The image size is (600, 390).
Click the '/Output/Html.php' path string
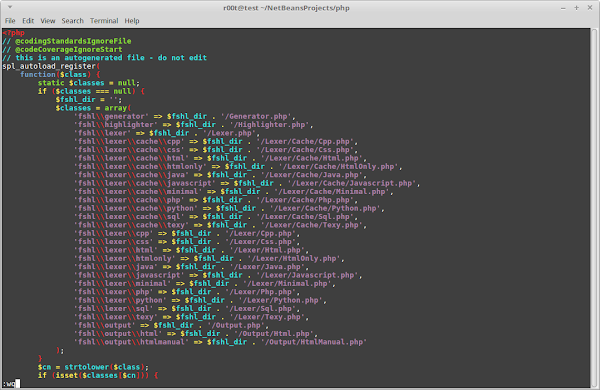coord(274,334)
